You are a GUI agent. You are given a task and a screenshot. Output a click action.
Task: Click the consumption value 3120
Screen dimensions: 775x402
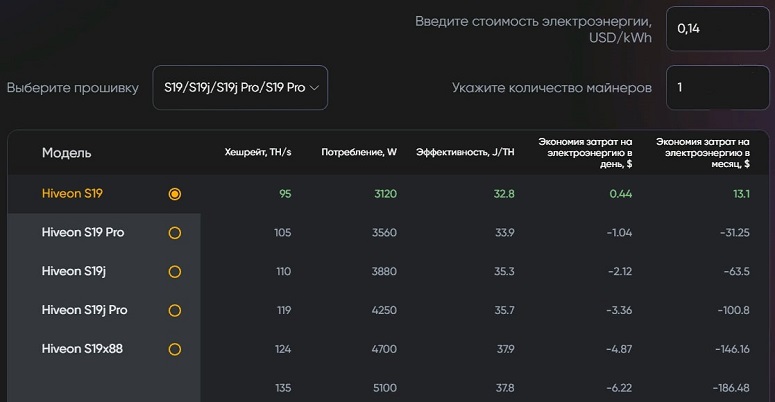[x=386, y=194]
